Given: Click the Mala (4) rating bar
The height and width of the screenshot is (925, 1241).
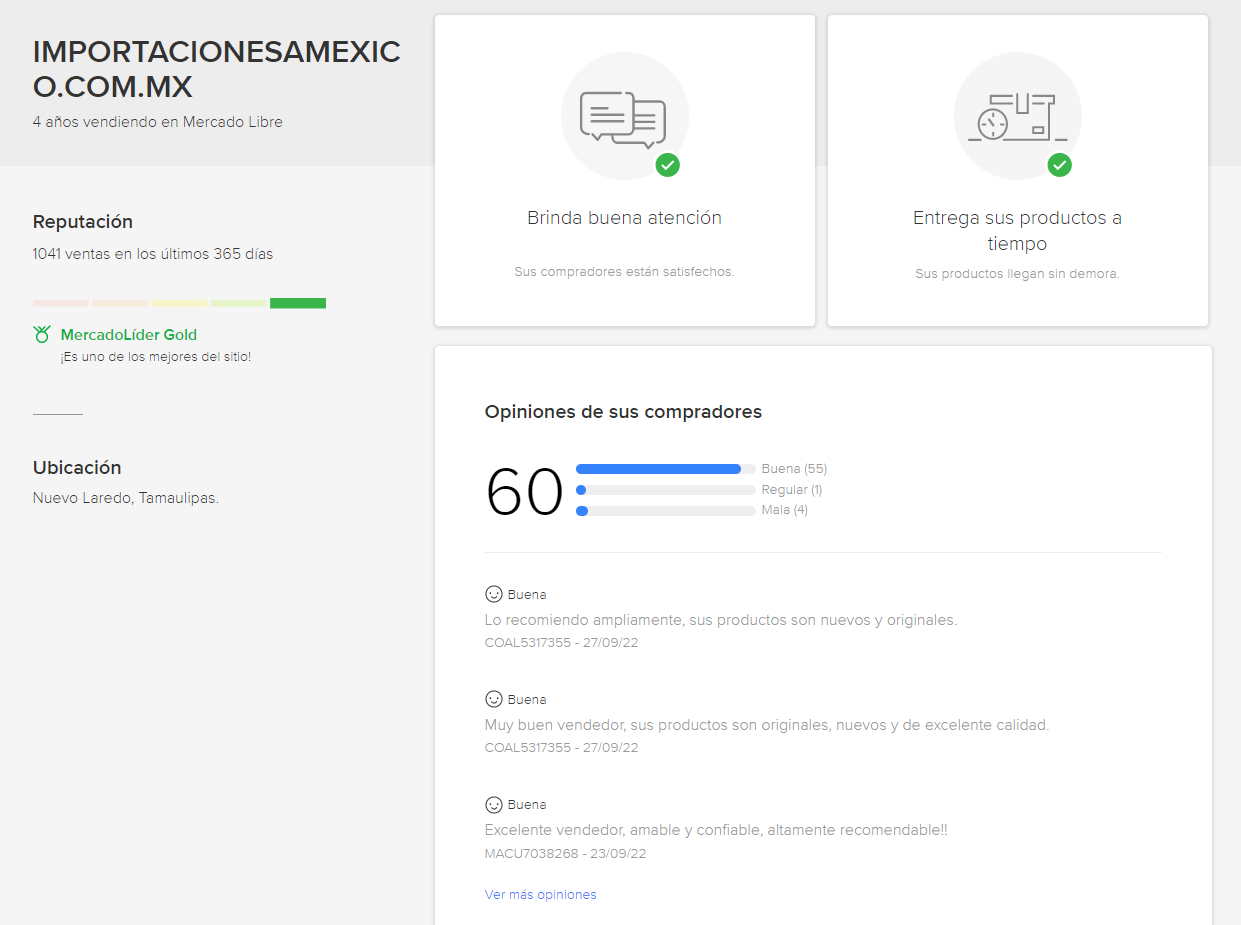Looking at the screenshot, I should coord(666,511).
